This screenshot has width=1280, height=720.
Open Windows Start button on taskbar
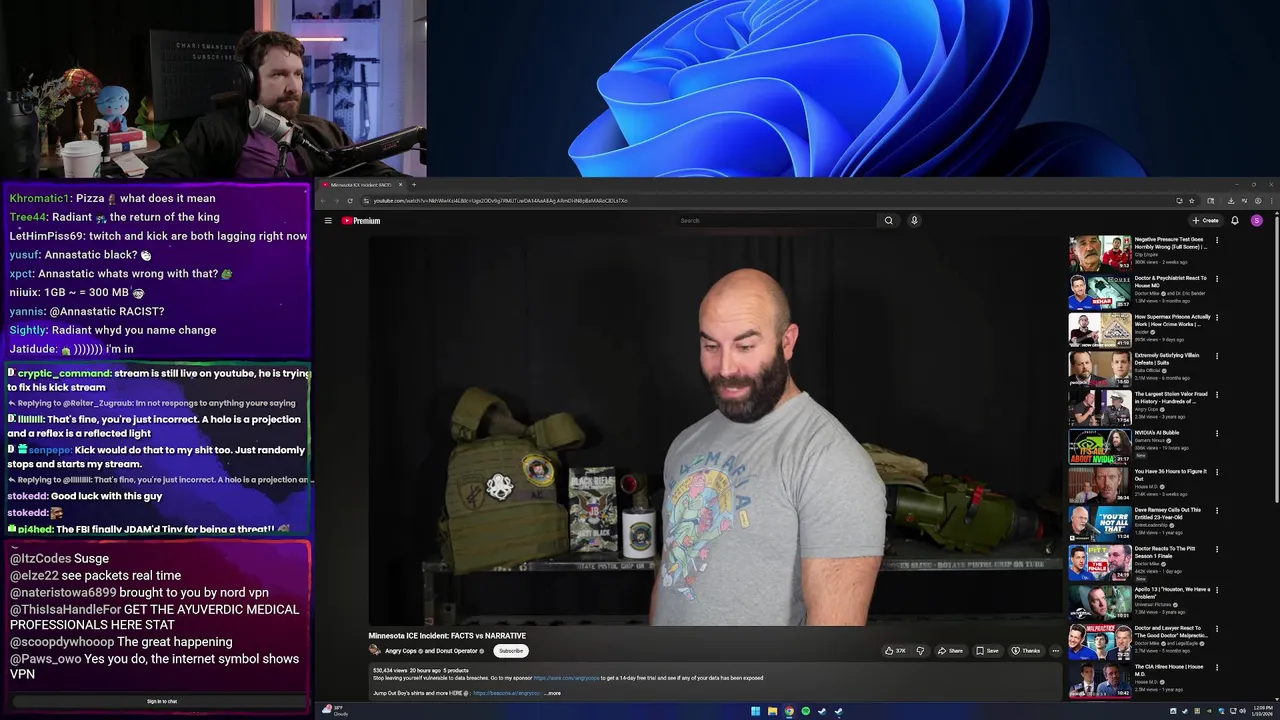tap(755, 711)
